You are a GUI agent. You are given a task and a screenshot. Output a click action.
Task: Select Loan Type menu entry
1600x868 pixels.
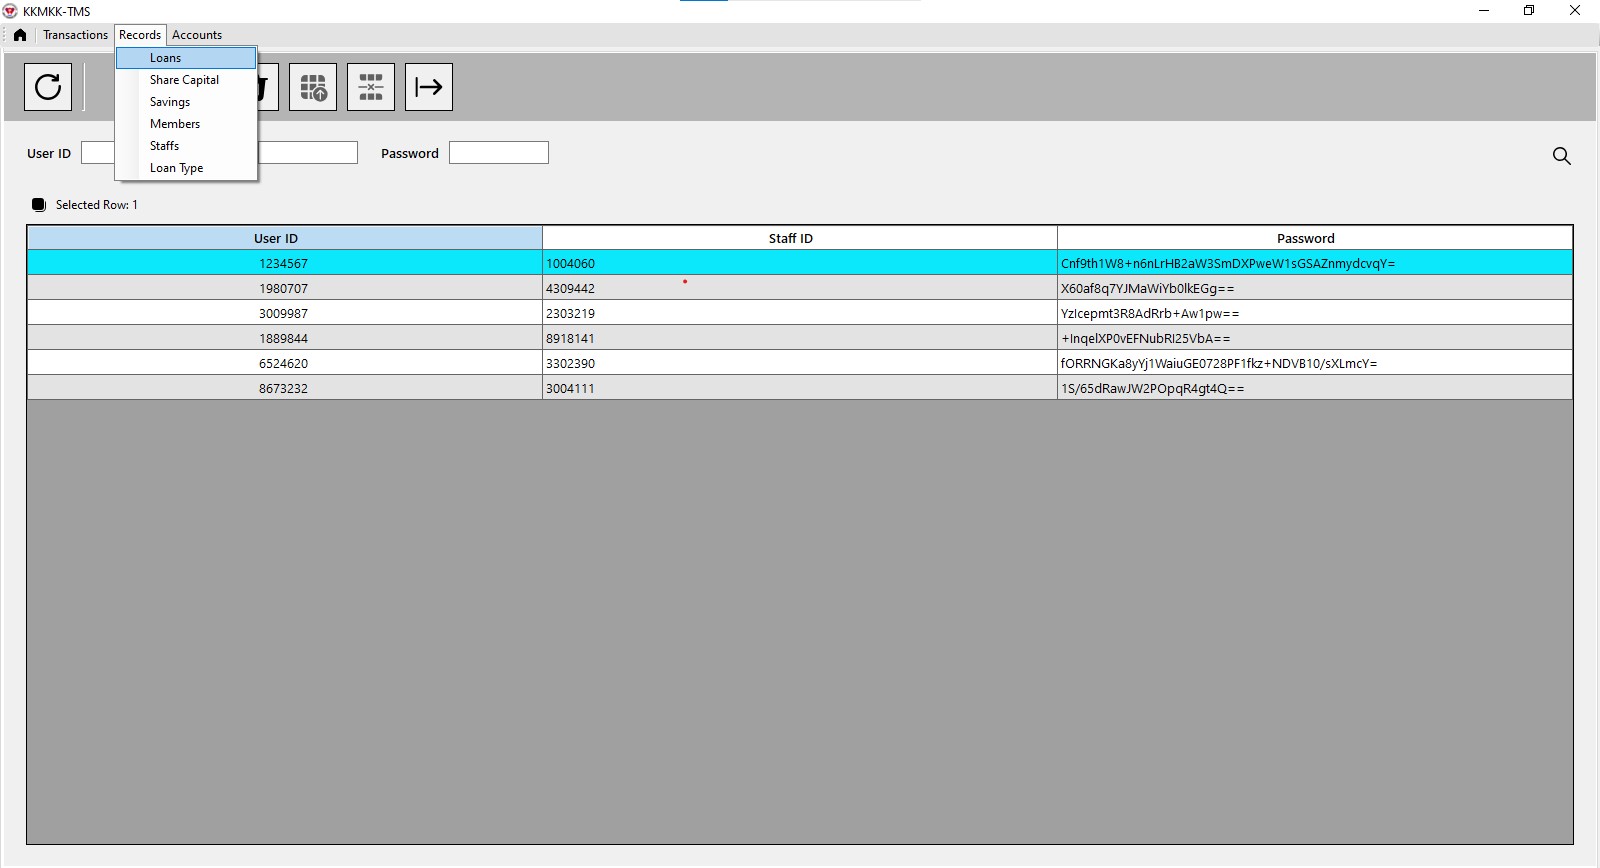[x=186, y=168]
